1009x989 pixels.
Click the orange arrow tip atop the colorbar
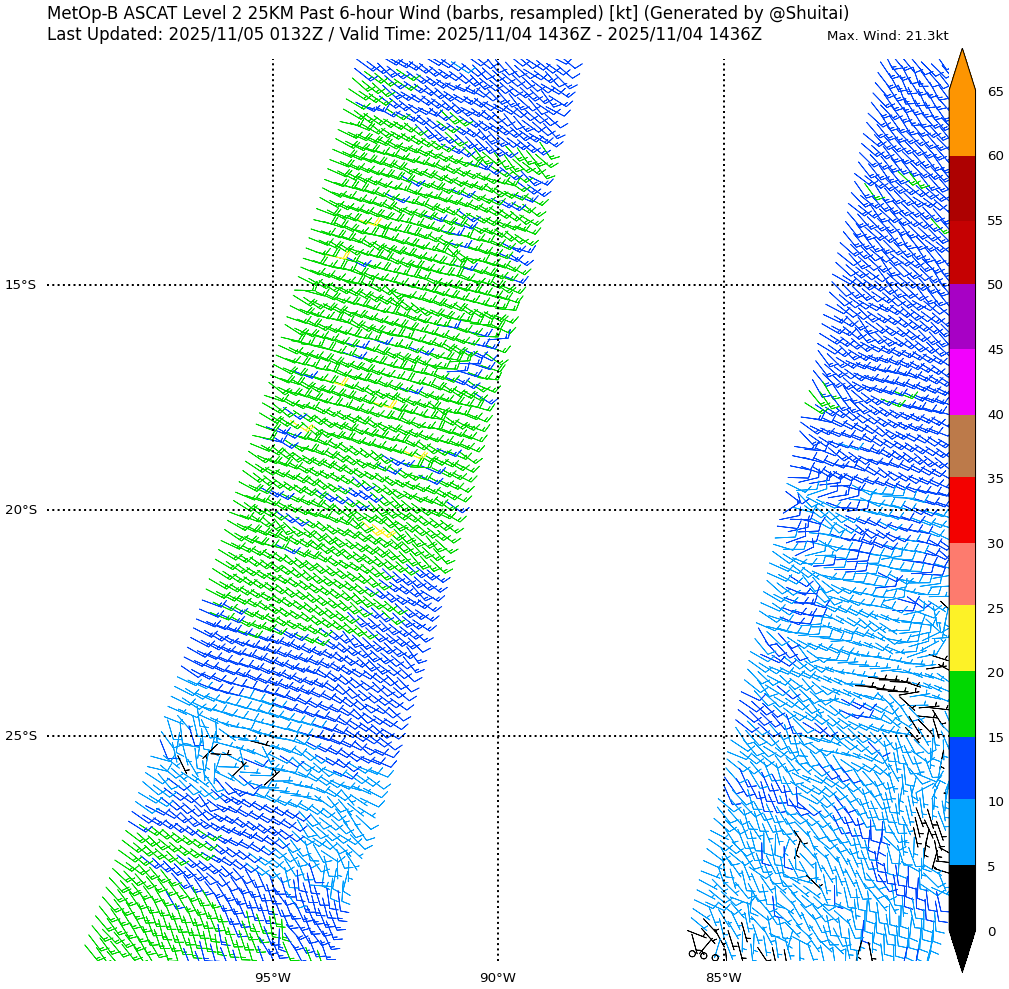[x=961, y=70]
